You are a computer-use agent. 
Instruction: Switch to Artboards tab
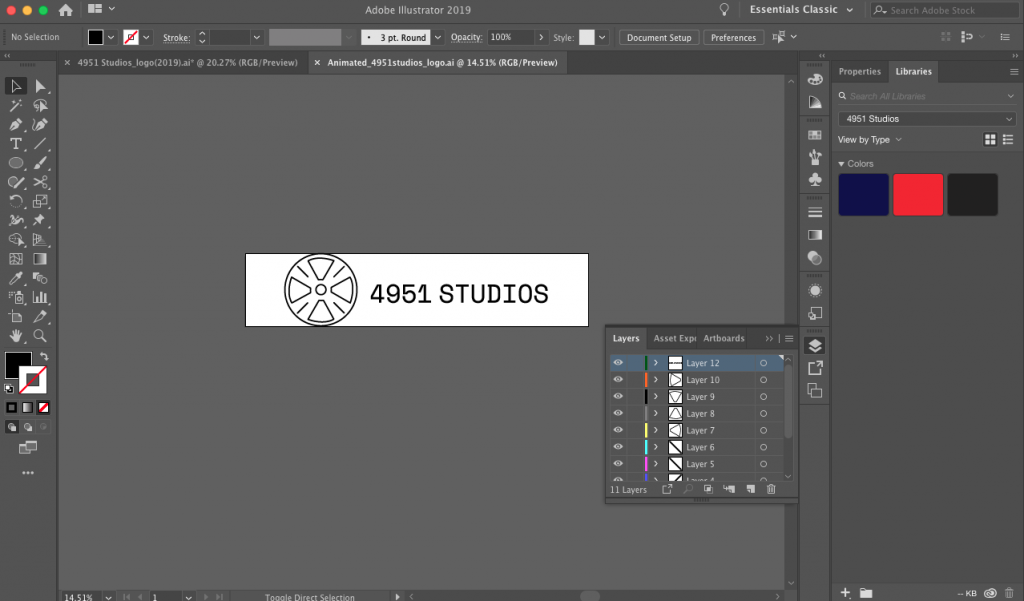coord(724,338)
